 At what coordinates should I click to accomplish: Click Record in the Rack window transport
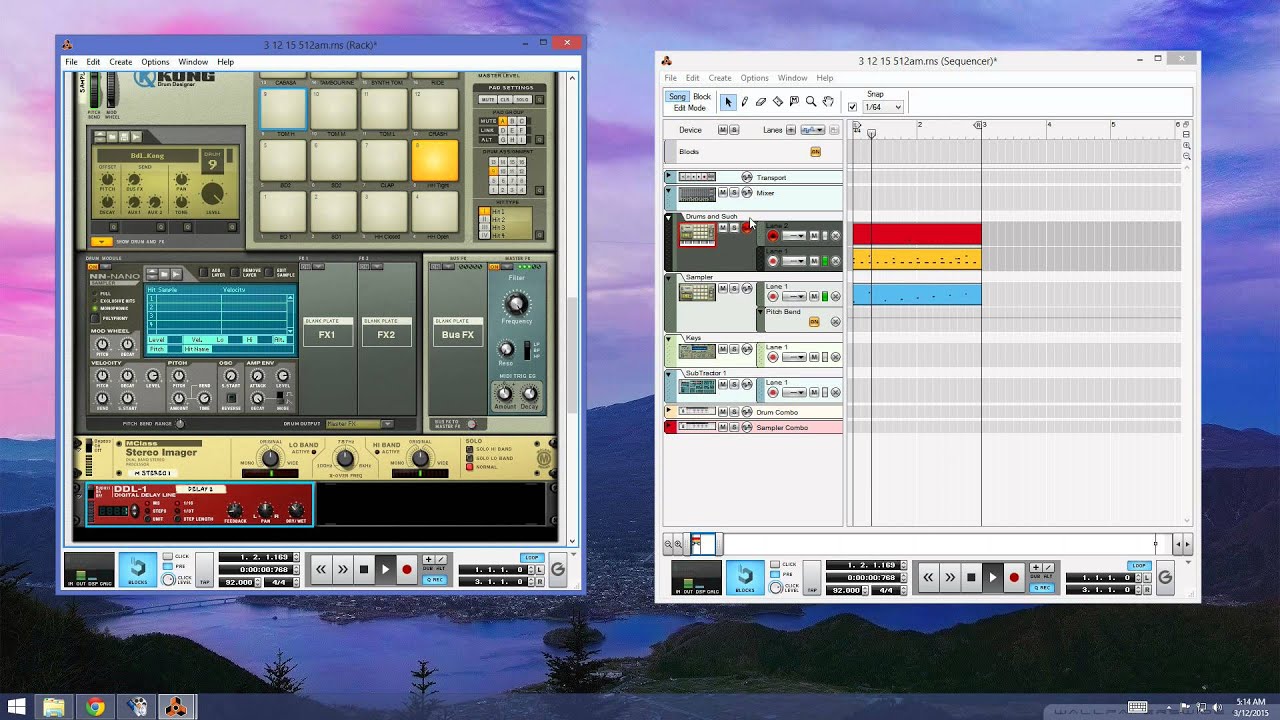pyautogui.click(x=406, y=569)
